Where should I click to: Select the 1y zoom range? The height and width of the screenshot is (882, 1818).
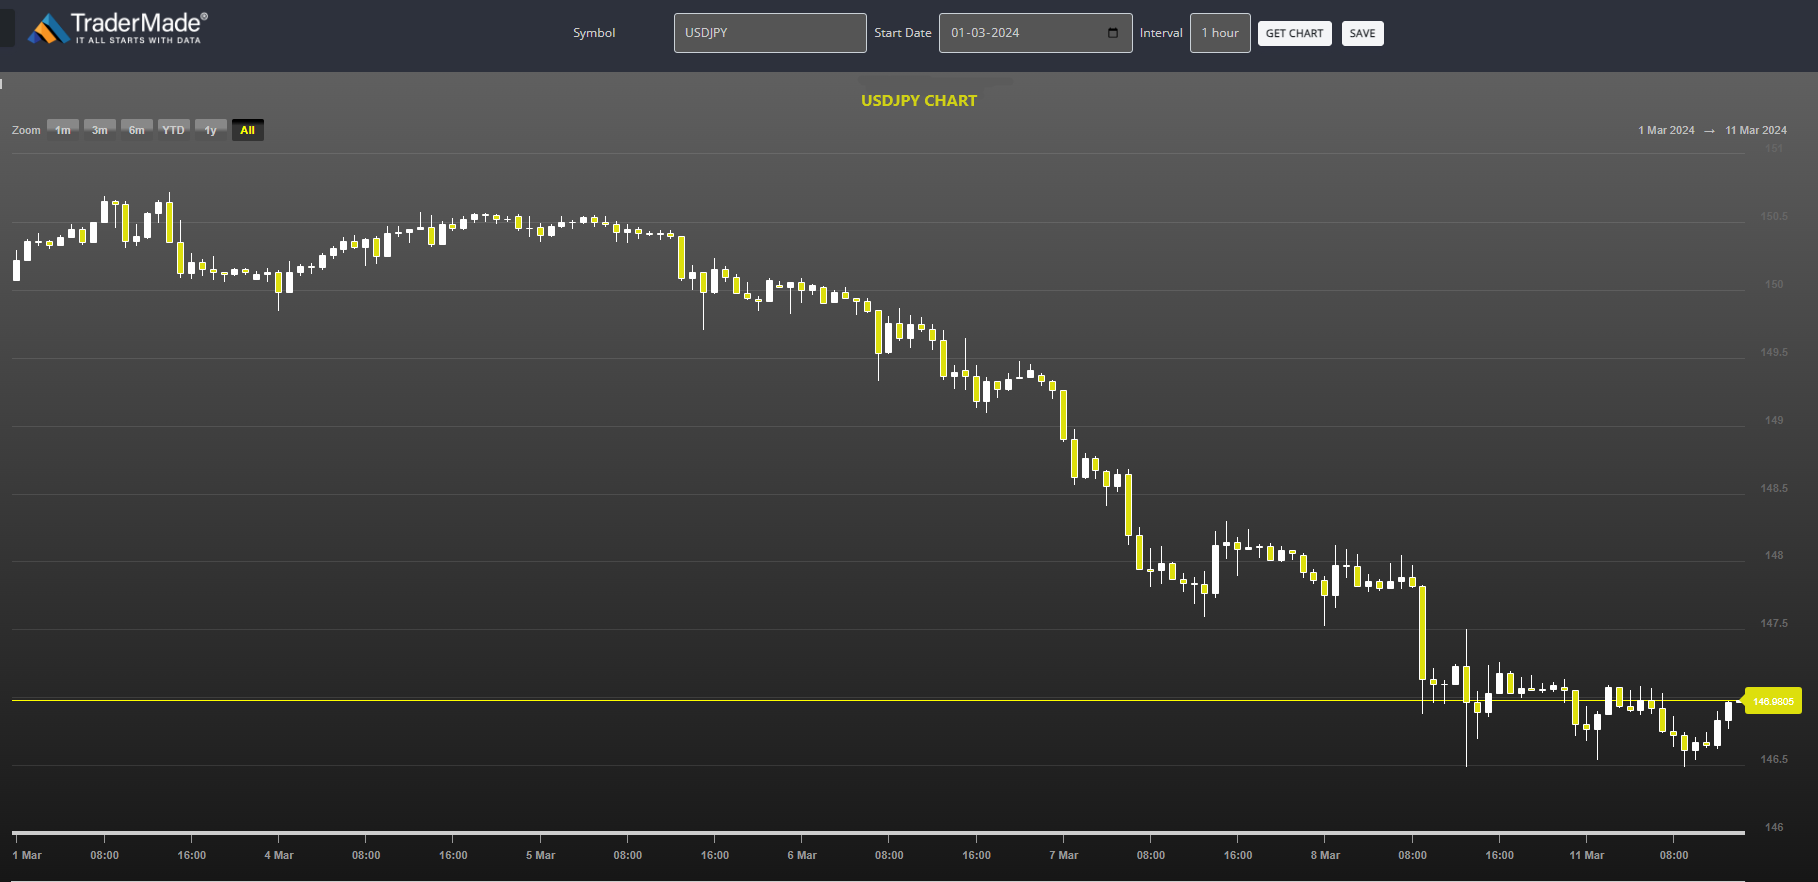[x=211, y=130]
